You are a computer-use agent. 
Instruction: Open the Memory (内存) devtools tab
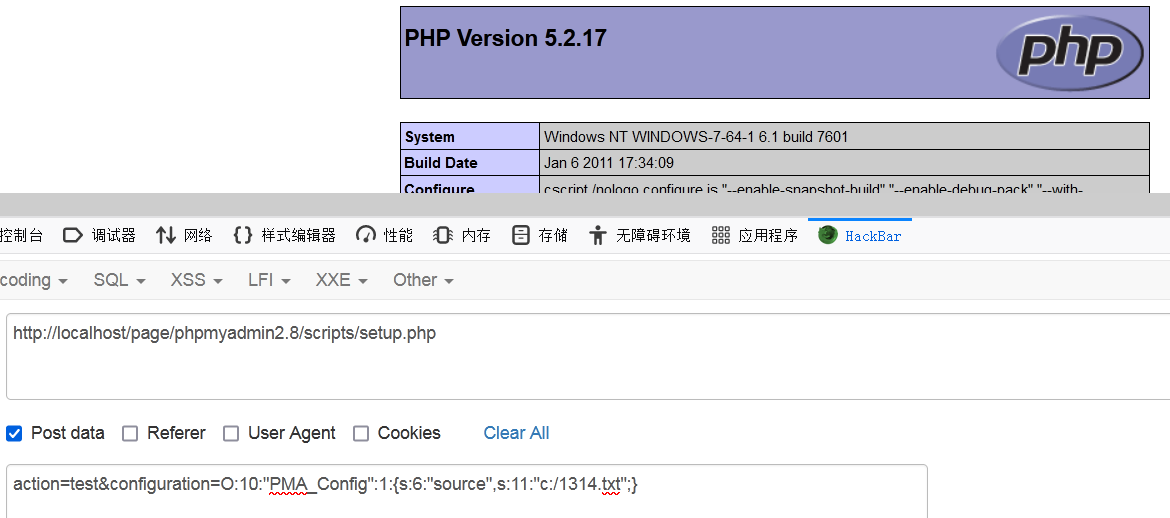click(462, 236)
